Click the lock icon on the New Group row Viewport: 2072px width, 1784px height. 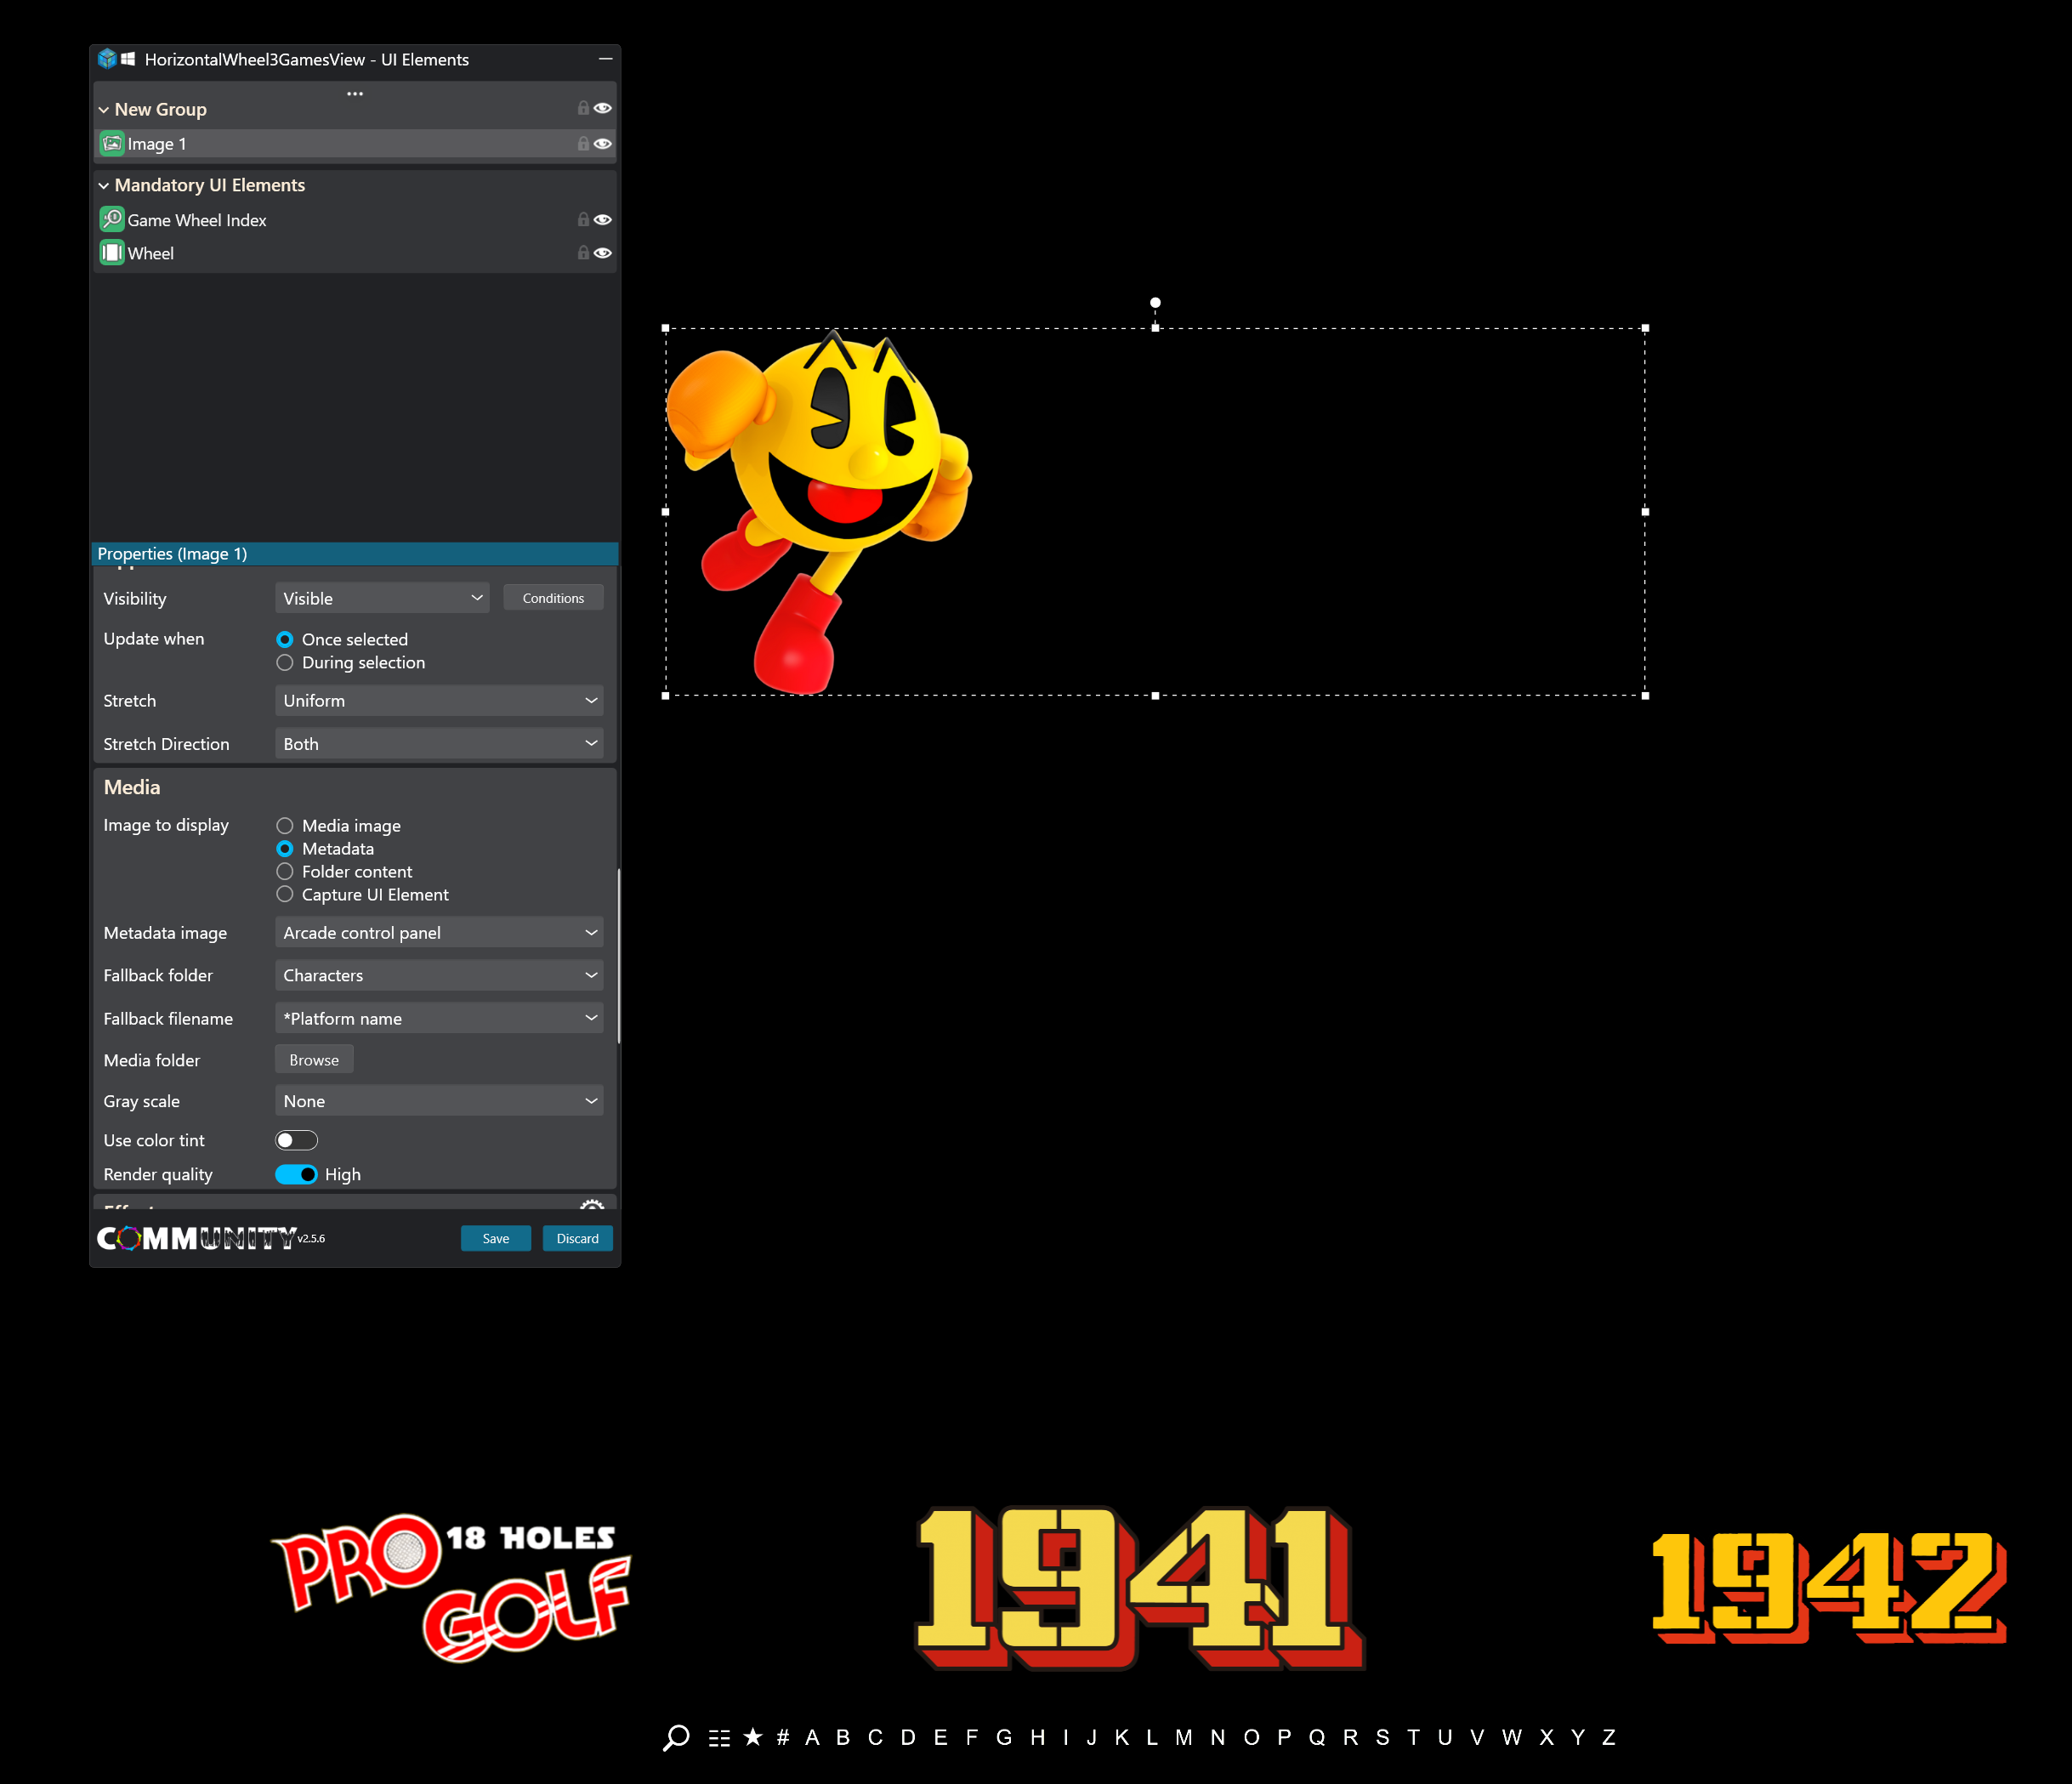click(x=583, y=108)
